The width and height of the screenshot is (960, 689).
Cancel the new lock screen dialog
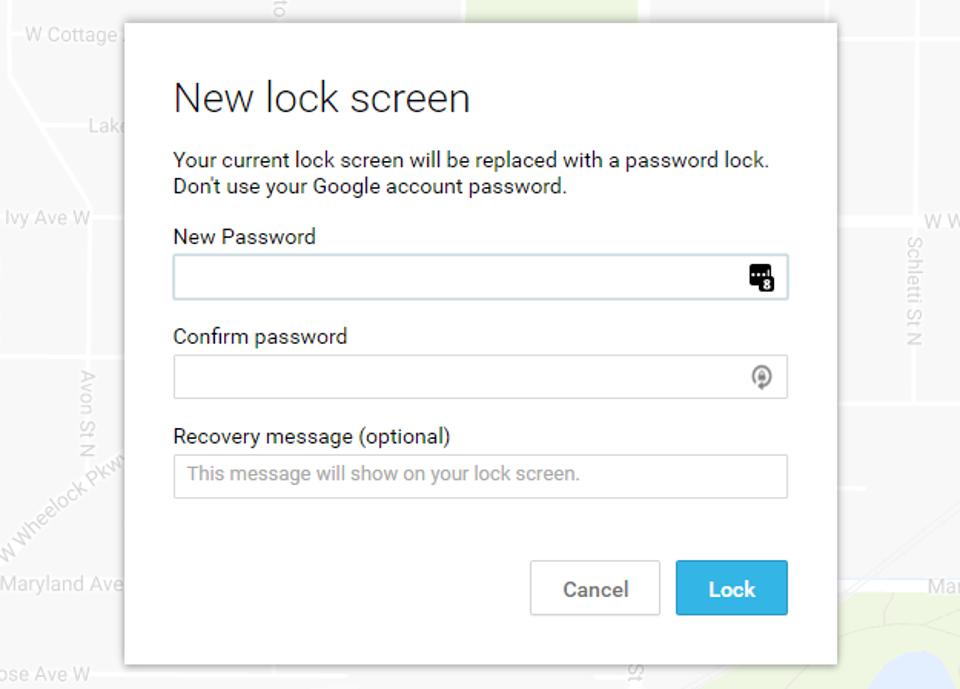[595, 588]
